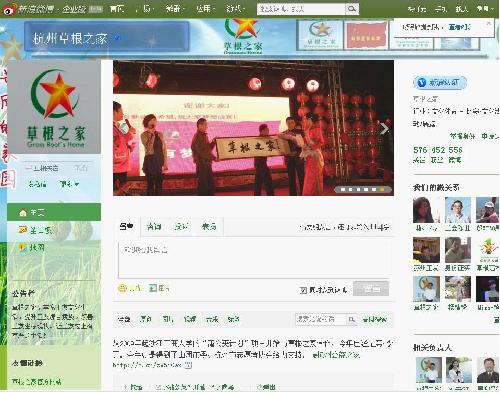Click the picture upload icon below text box

click(x=153, y=288)
